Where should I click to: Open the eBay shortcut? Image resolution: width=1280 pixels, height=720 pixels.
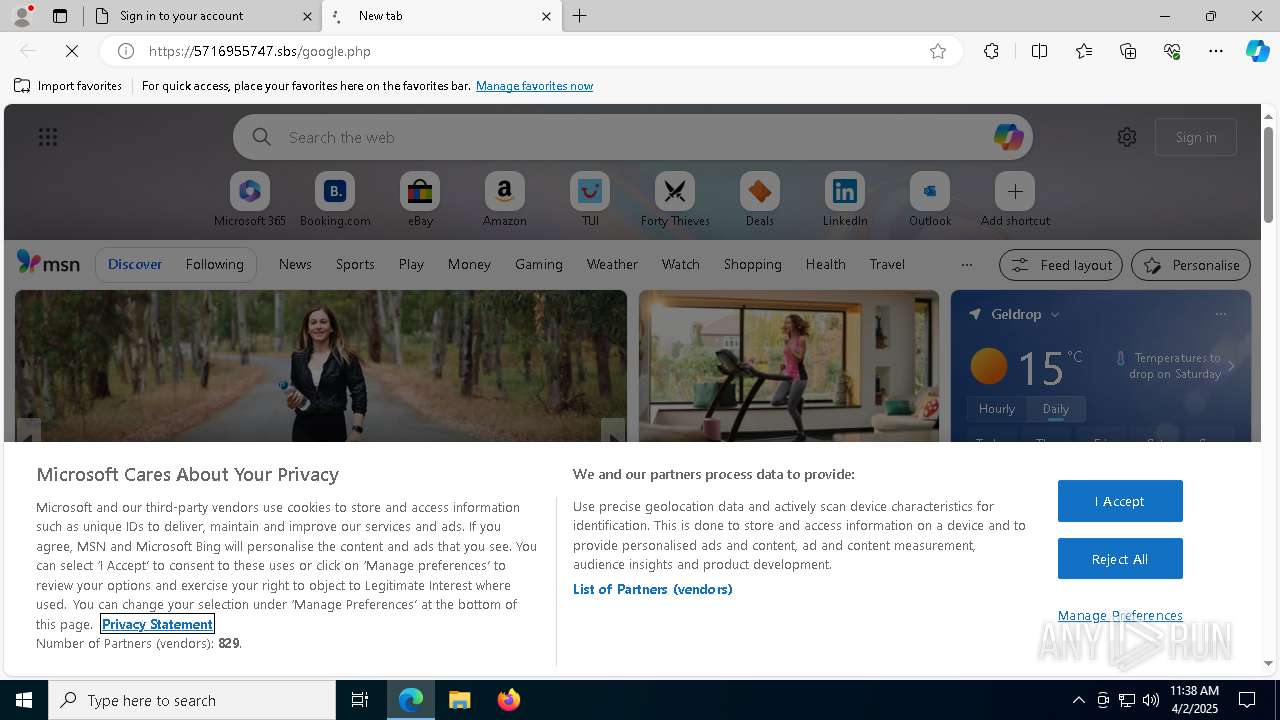[420, 199]
